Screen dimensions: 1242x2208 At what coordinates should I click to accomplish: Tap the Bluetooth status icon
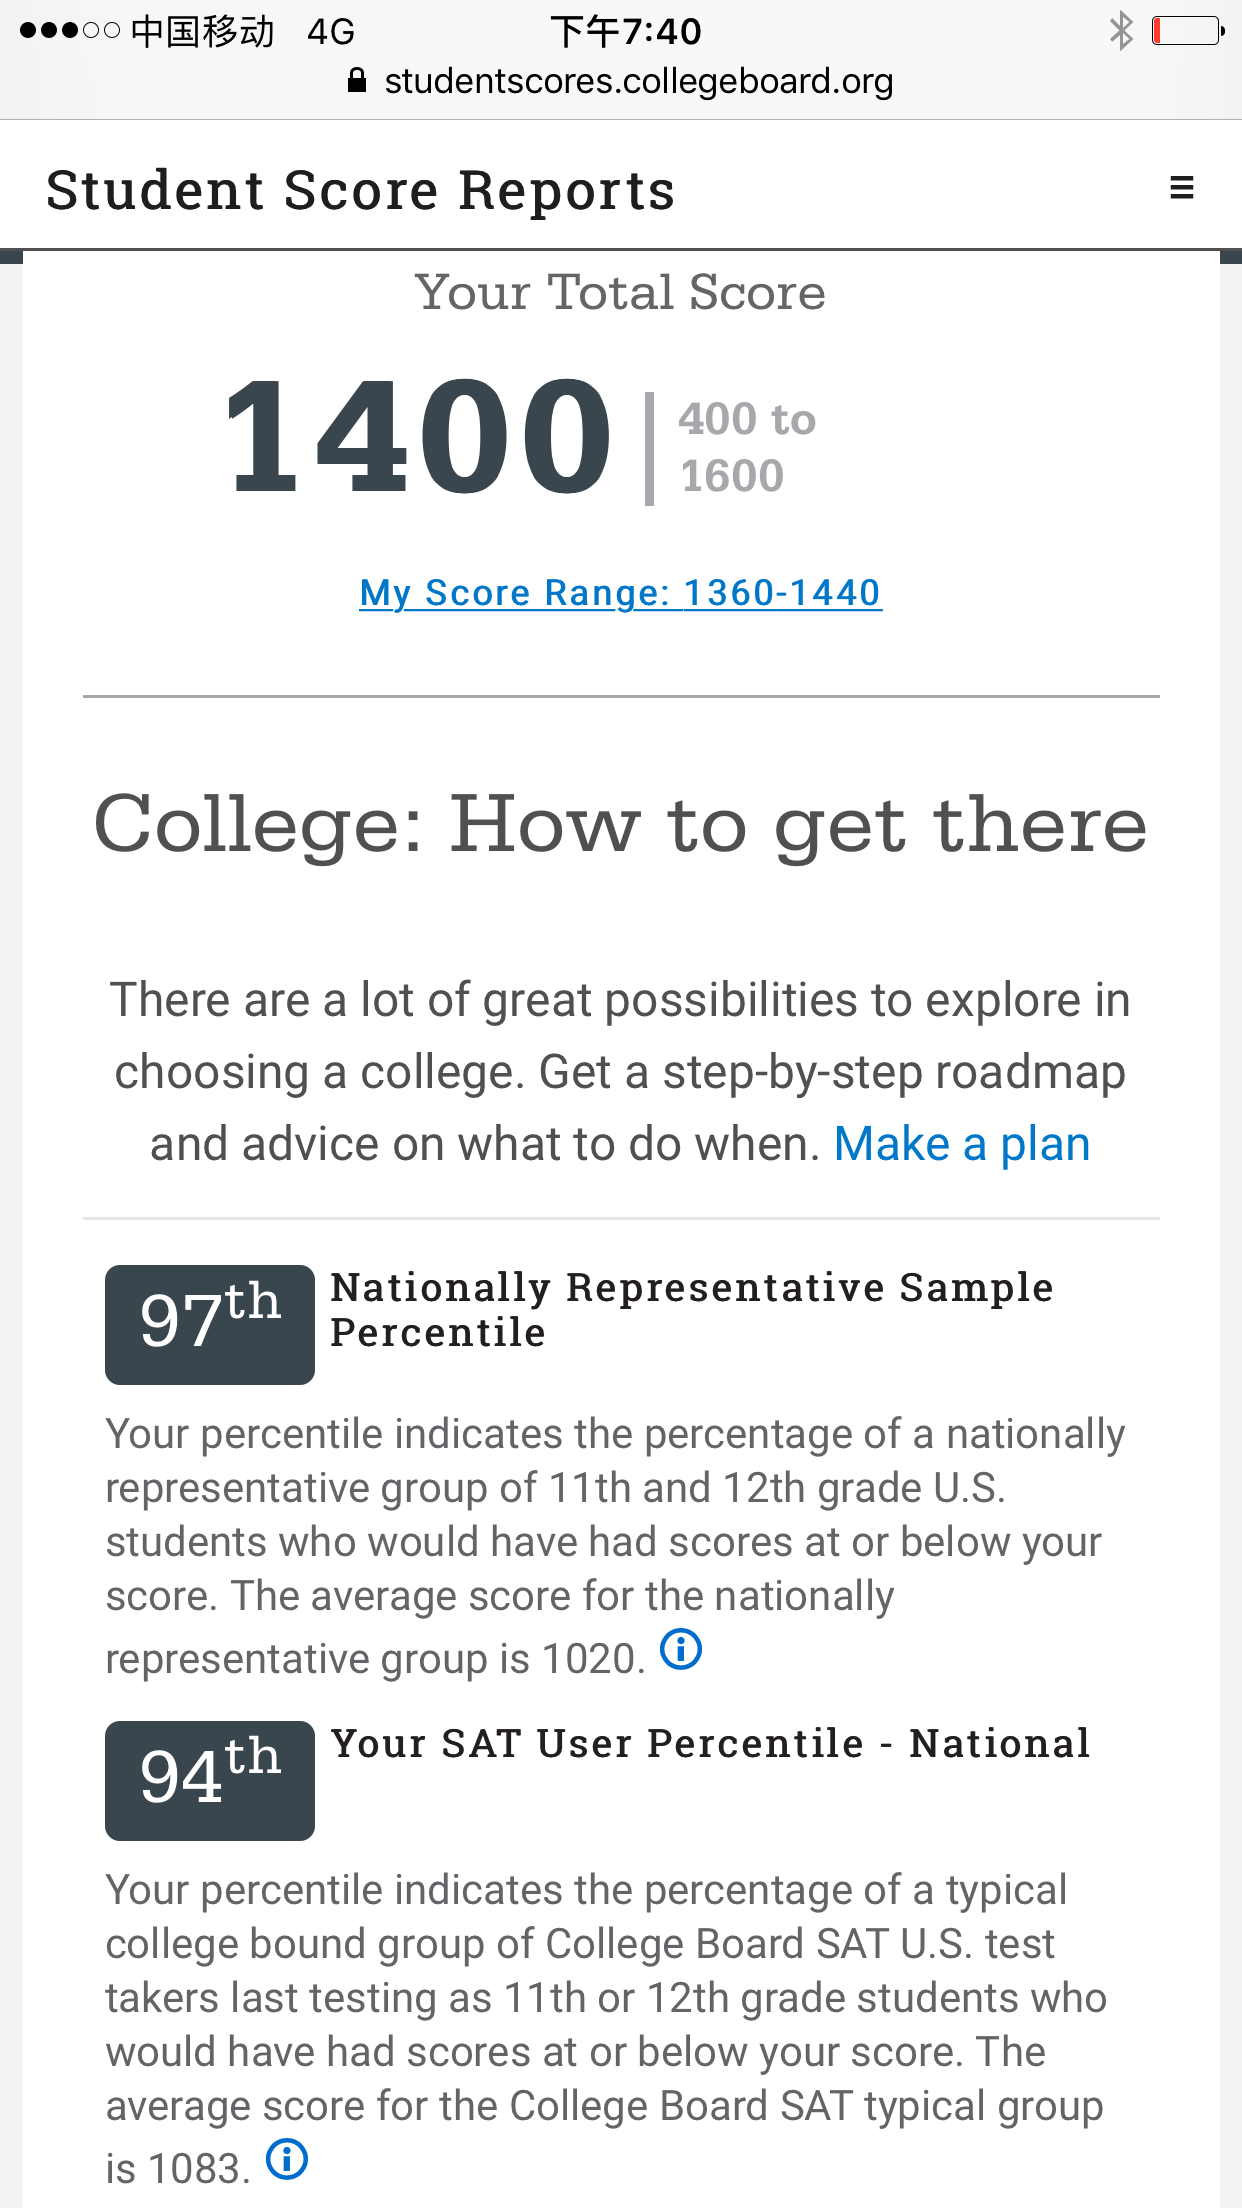(x=1121, y=31)
